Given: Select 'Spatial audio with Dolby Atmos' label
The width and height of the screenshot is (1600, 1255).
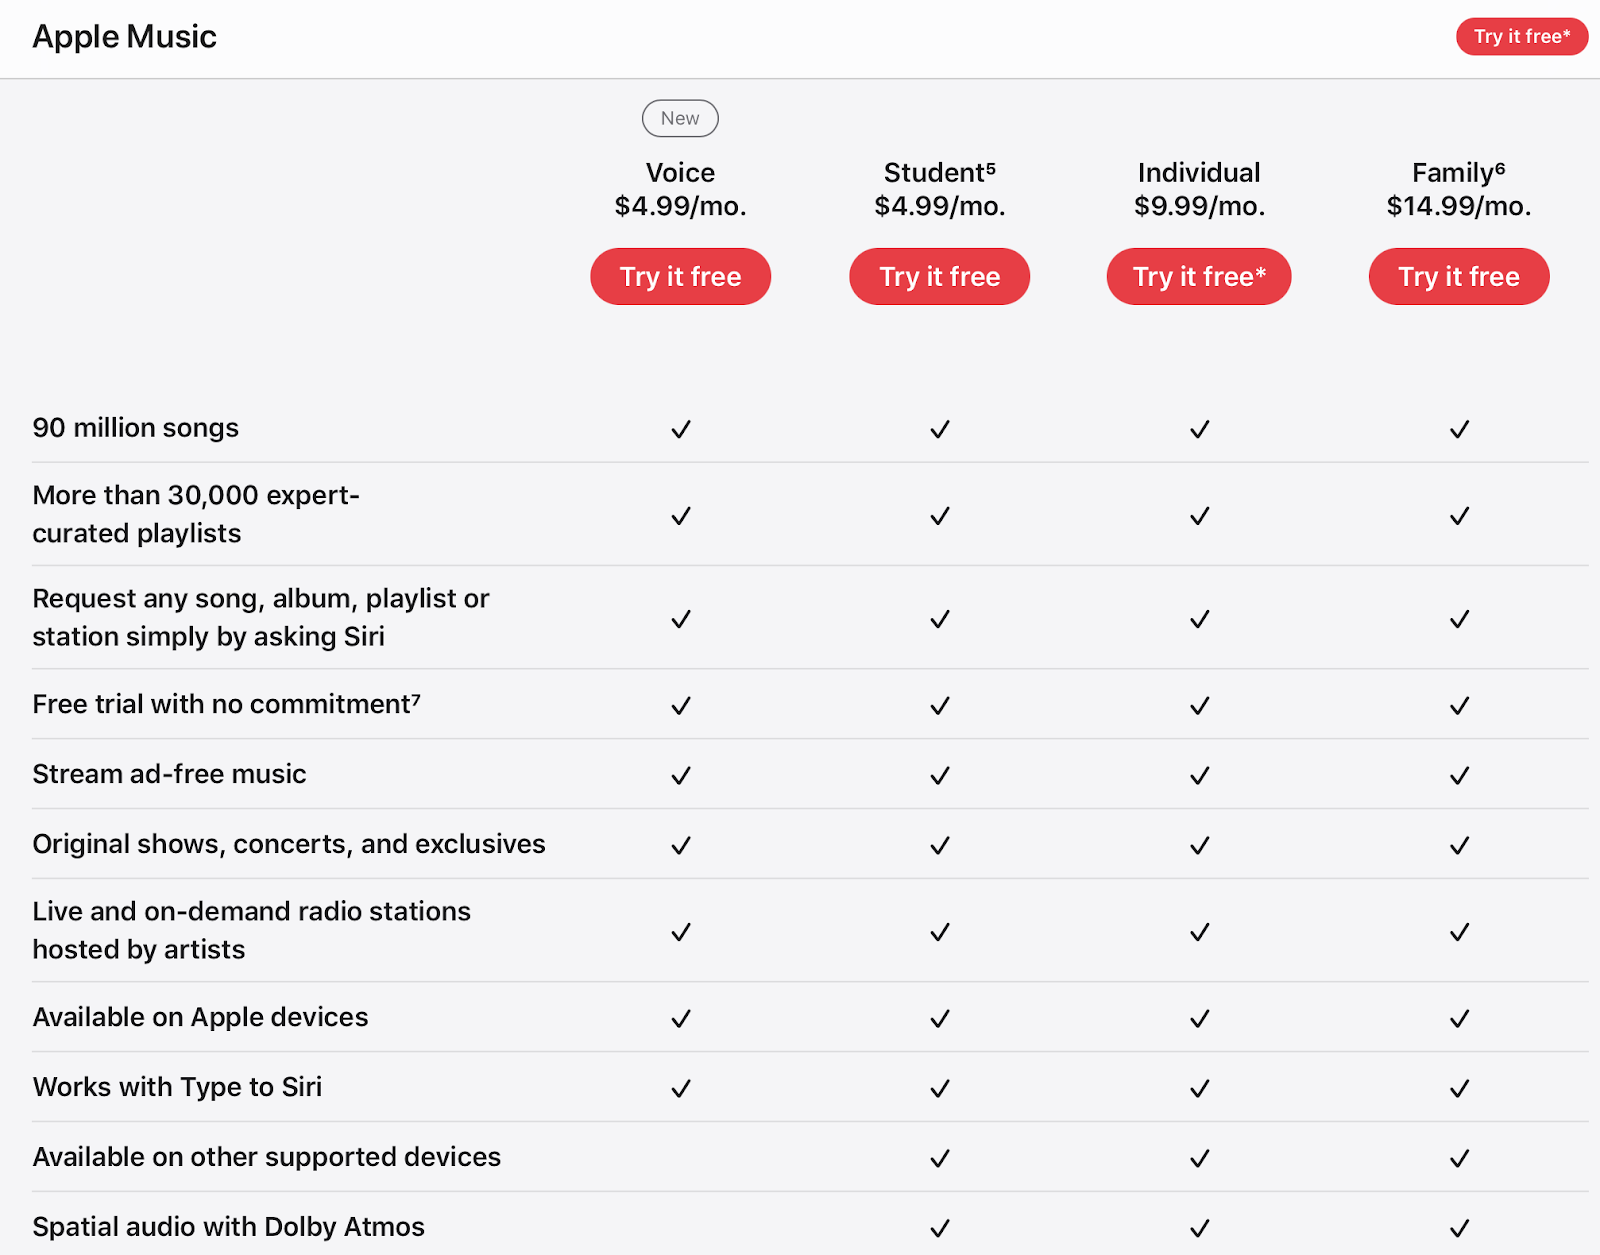Looking at the screenshot, I should pyautogui.click(x=228, y=1227).
